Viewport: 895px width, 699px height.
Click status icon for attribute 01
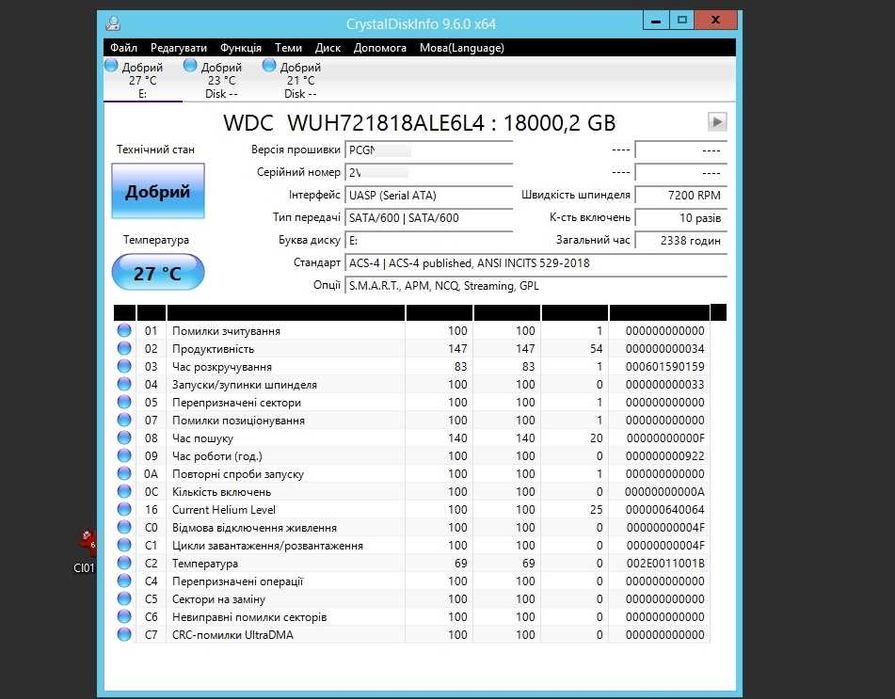(124, 330)
